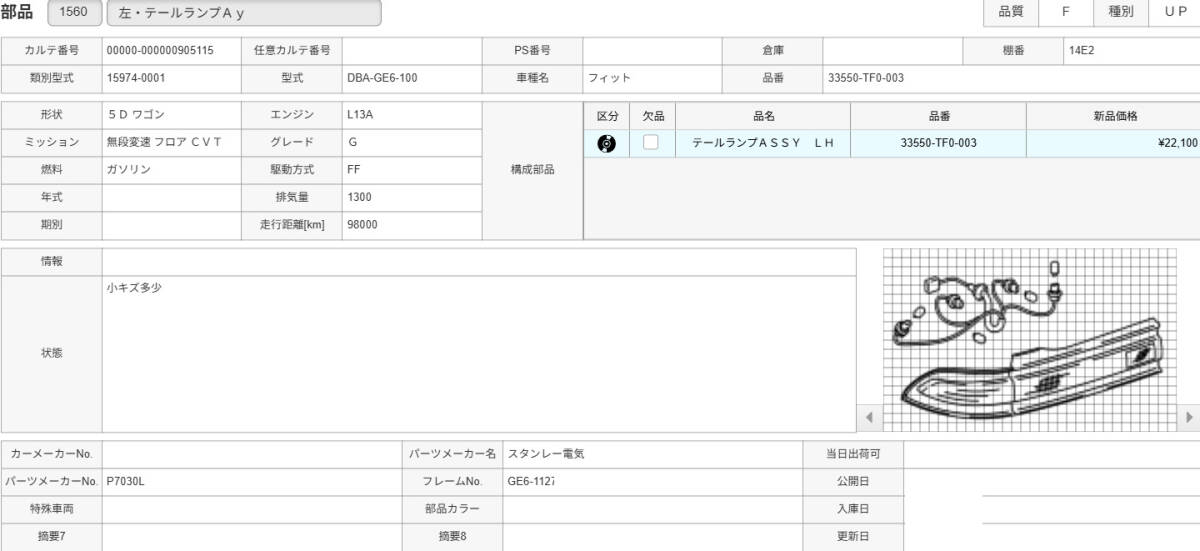
Task: Click the 状態 text 小キズ多少
Action: point(134,287)
